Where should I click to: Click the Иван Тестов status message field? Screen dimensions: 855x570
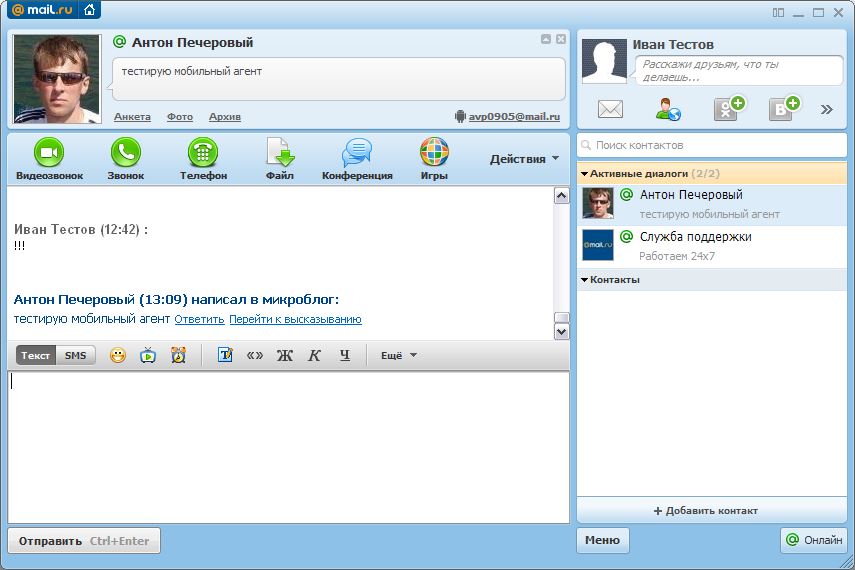point(739,71)
